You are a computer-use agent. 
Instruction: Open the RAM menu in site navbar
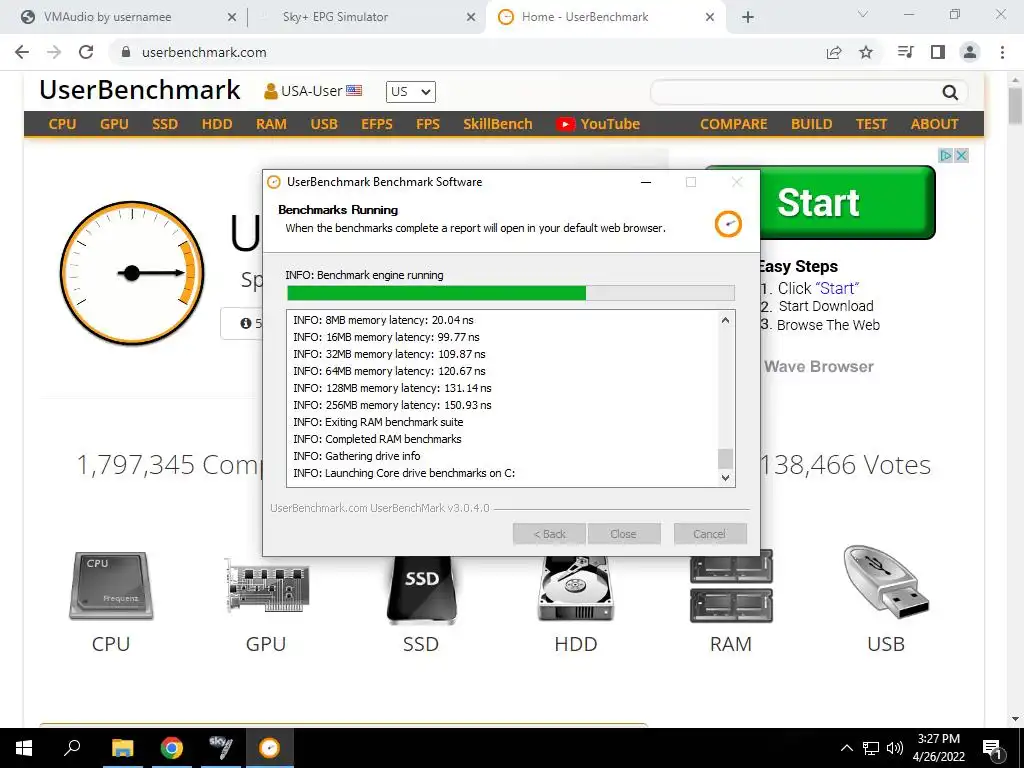pos(271,124)
